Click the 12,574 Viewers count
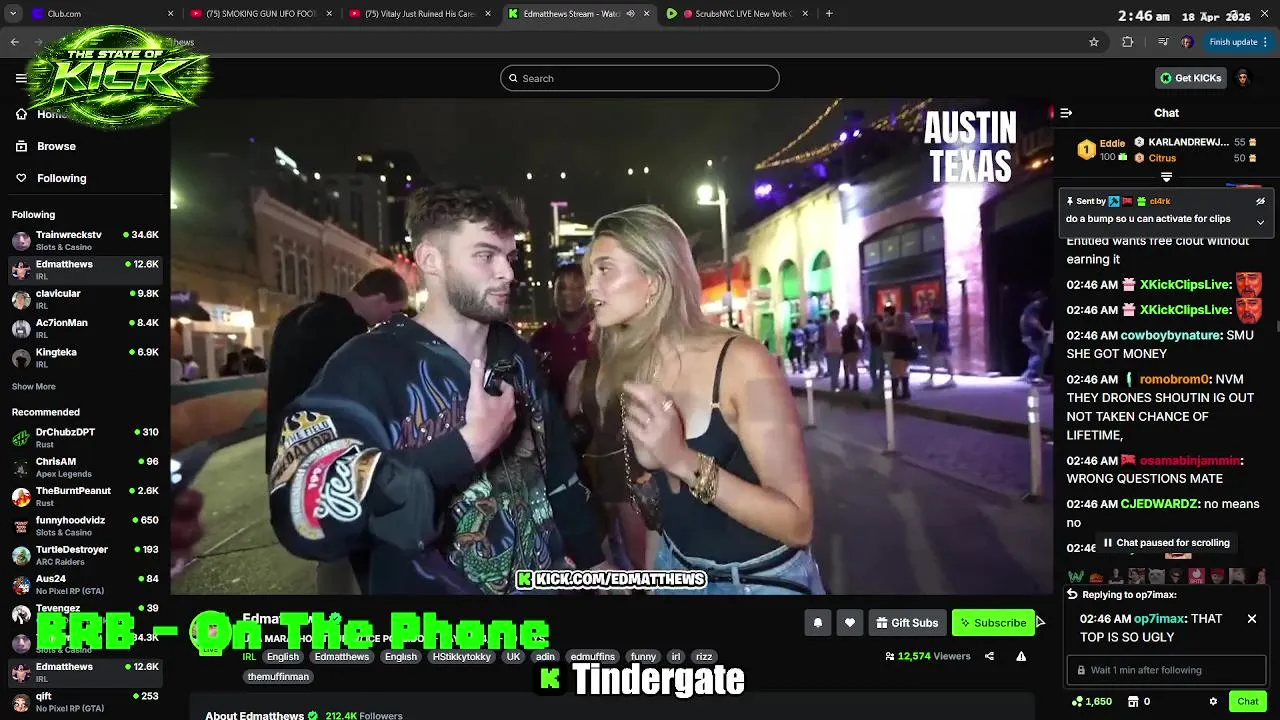The width and height of the screenshot is (1280, 720). 928,656
